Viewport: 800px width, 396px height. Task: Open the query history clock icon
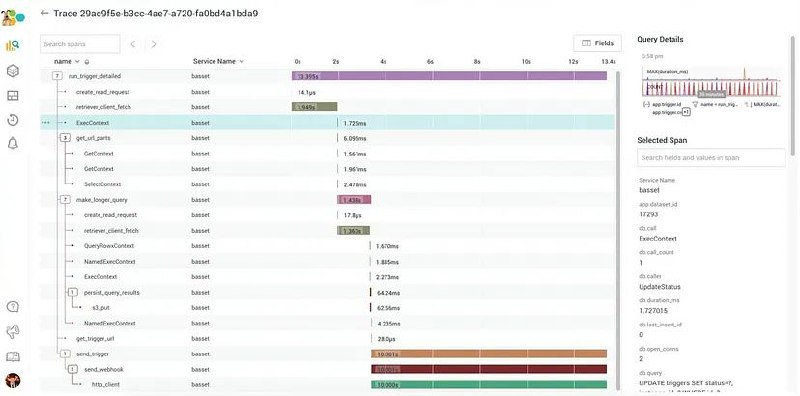13,120
